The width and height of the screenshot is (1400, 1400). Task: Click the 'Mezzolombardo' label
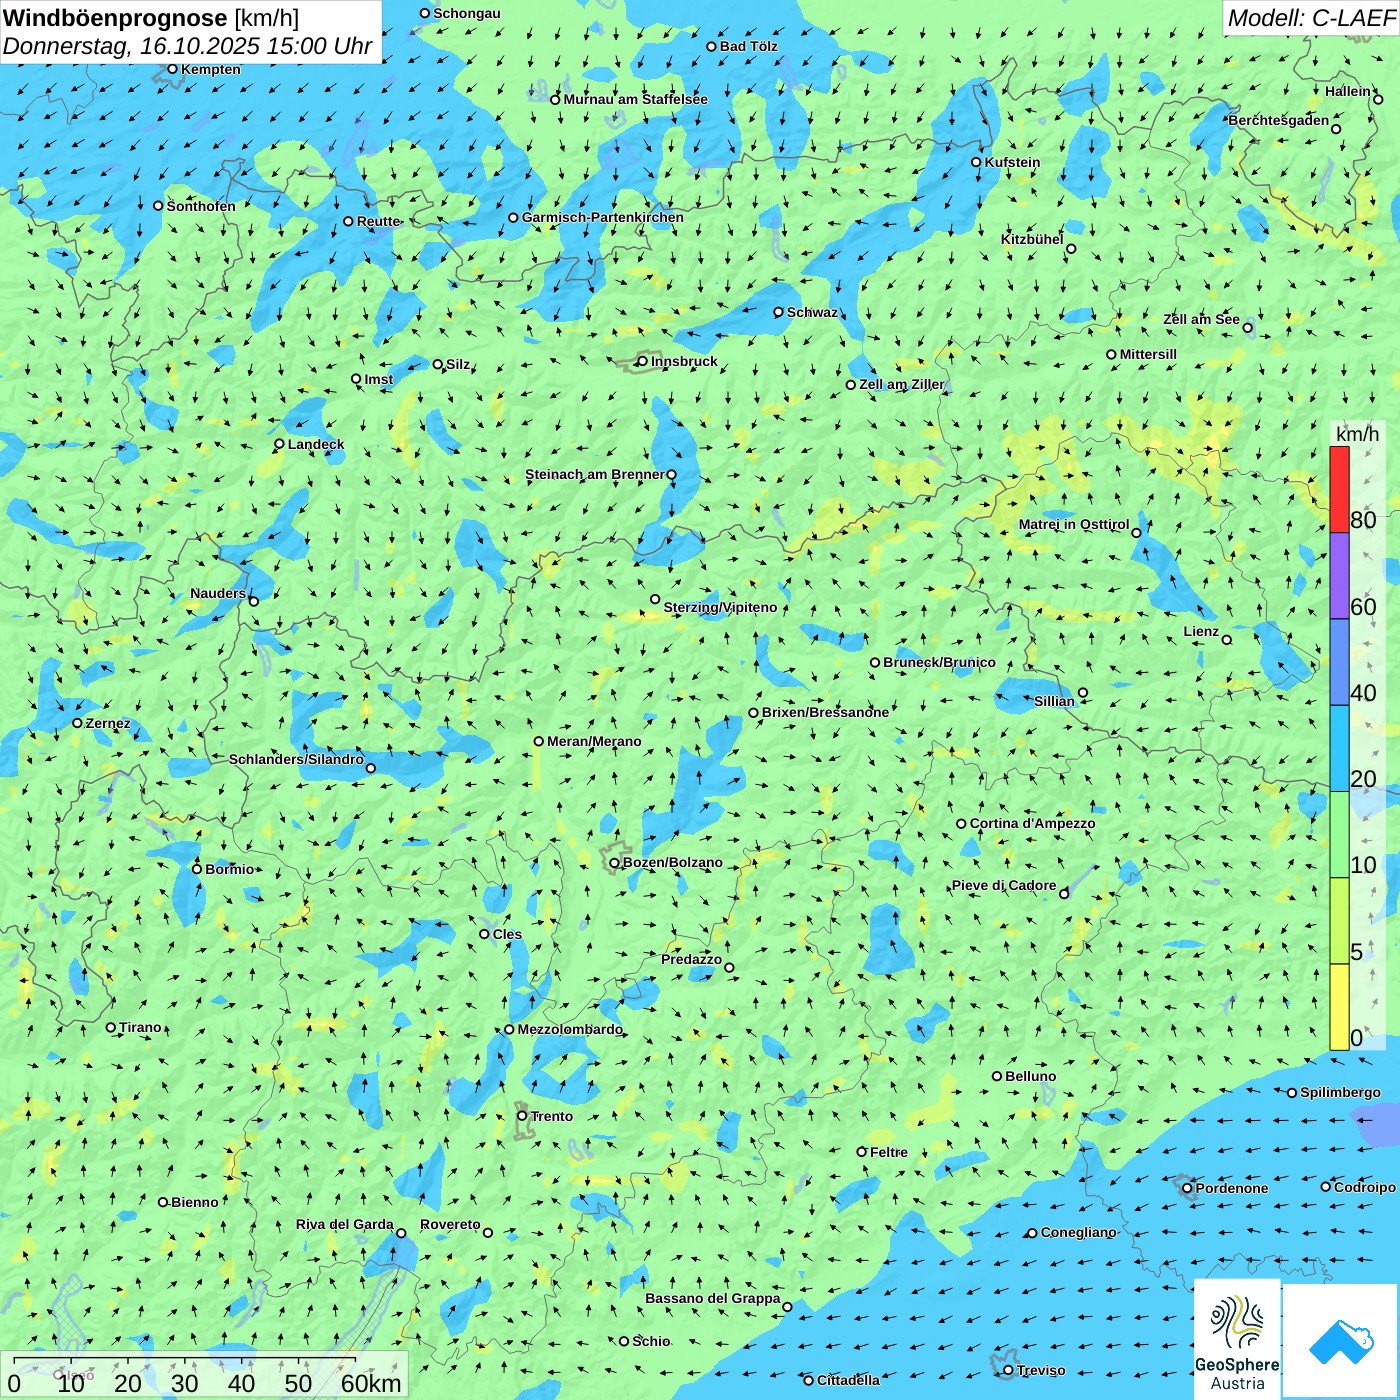point(570,1029)
